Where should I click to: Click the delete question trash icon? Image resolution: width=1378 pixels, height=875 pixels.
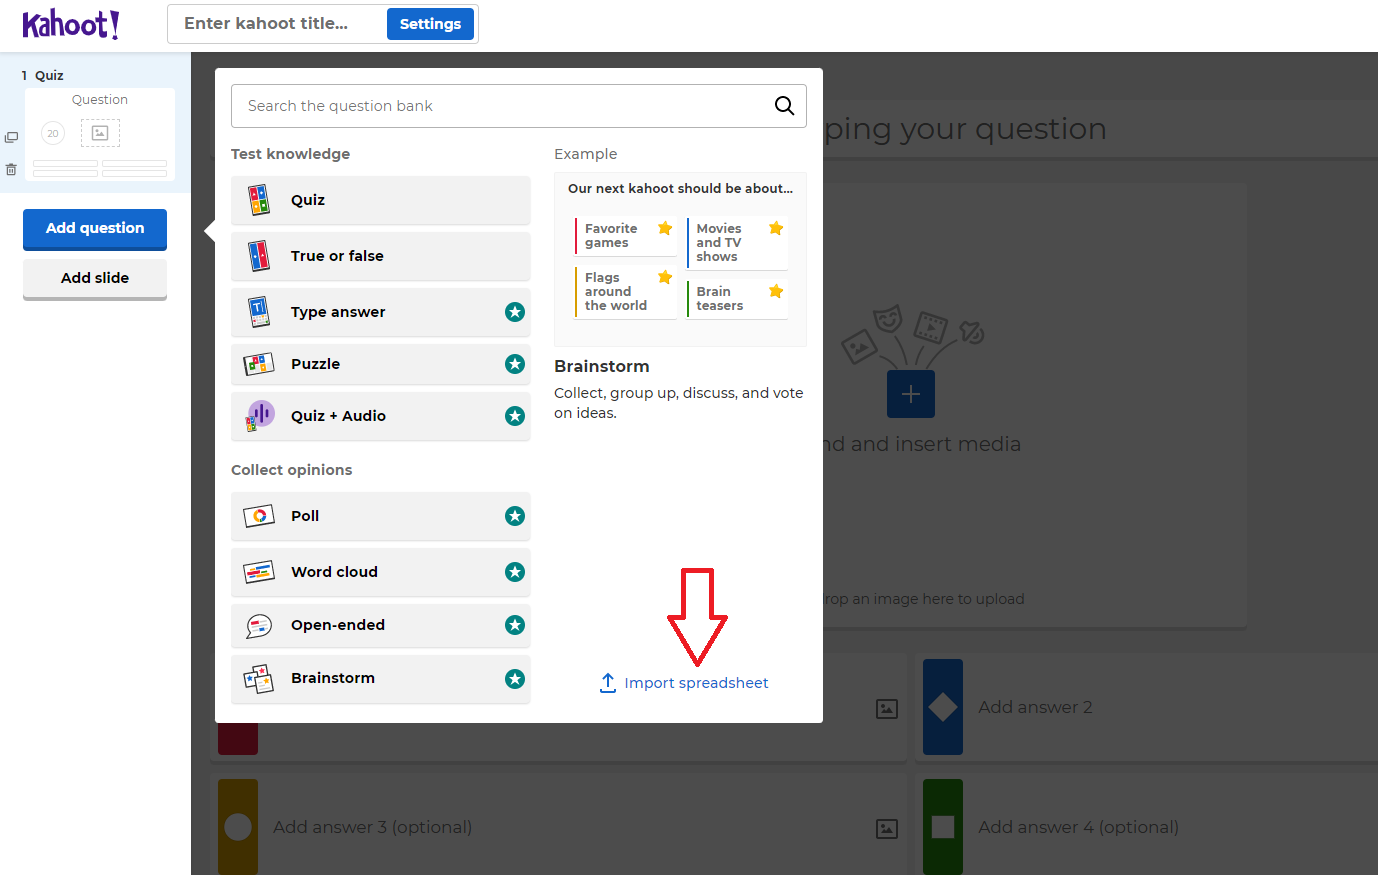point(11,169)
